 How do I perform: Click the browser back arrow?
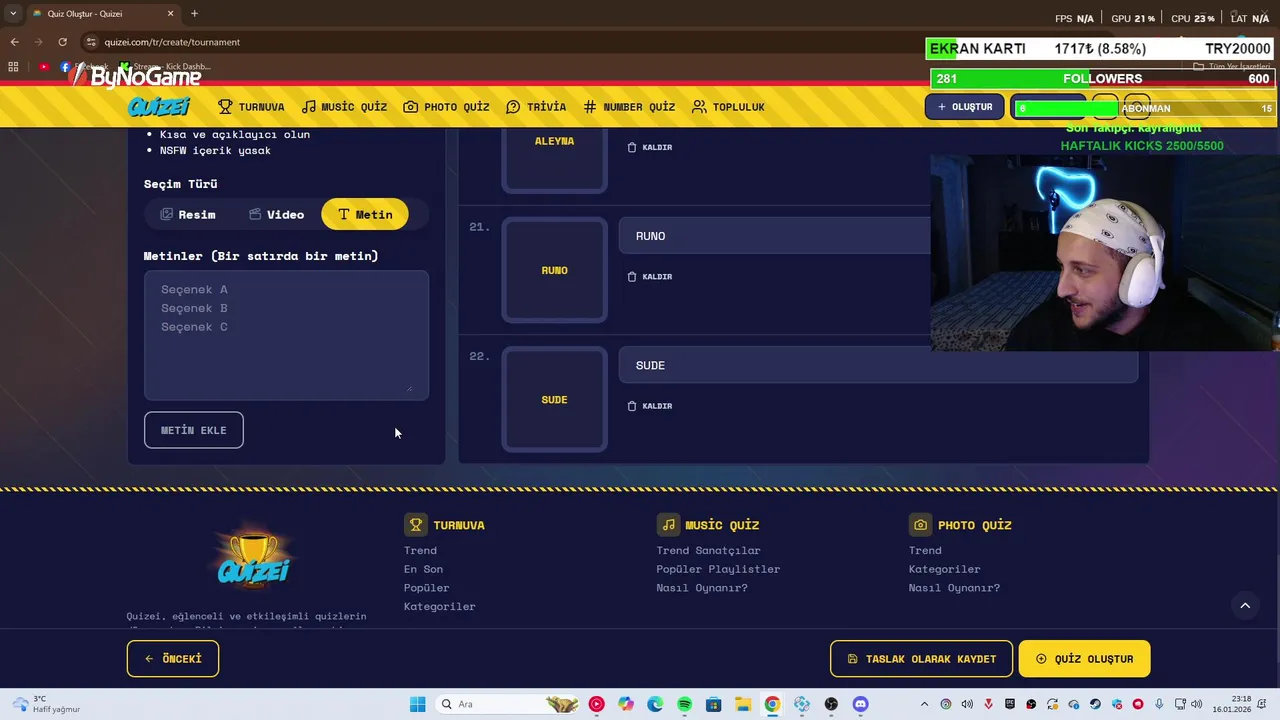point(14,42)
